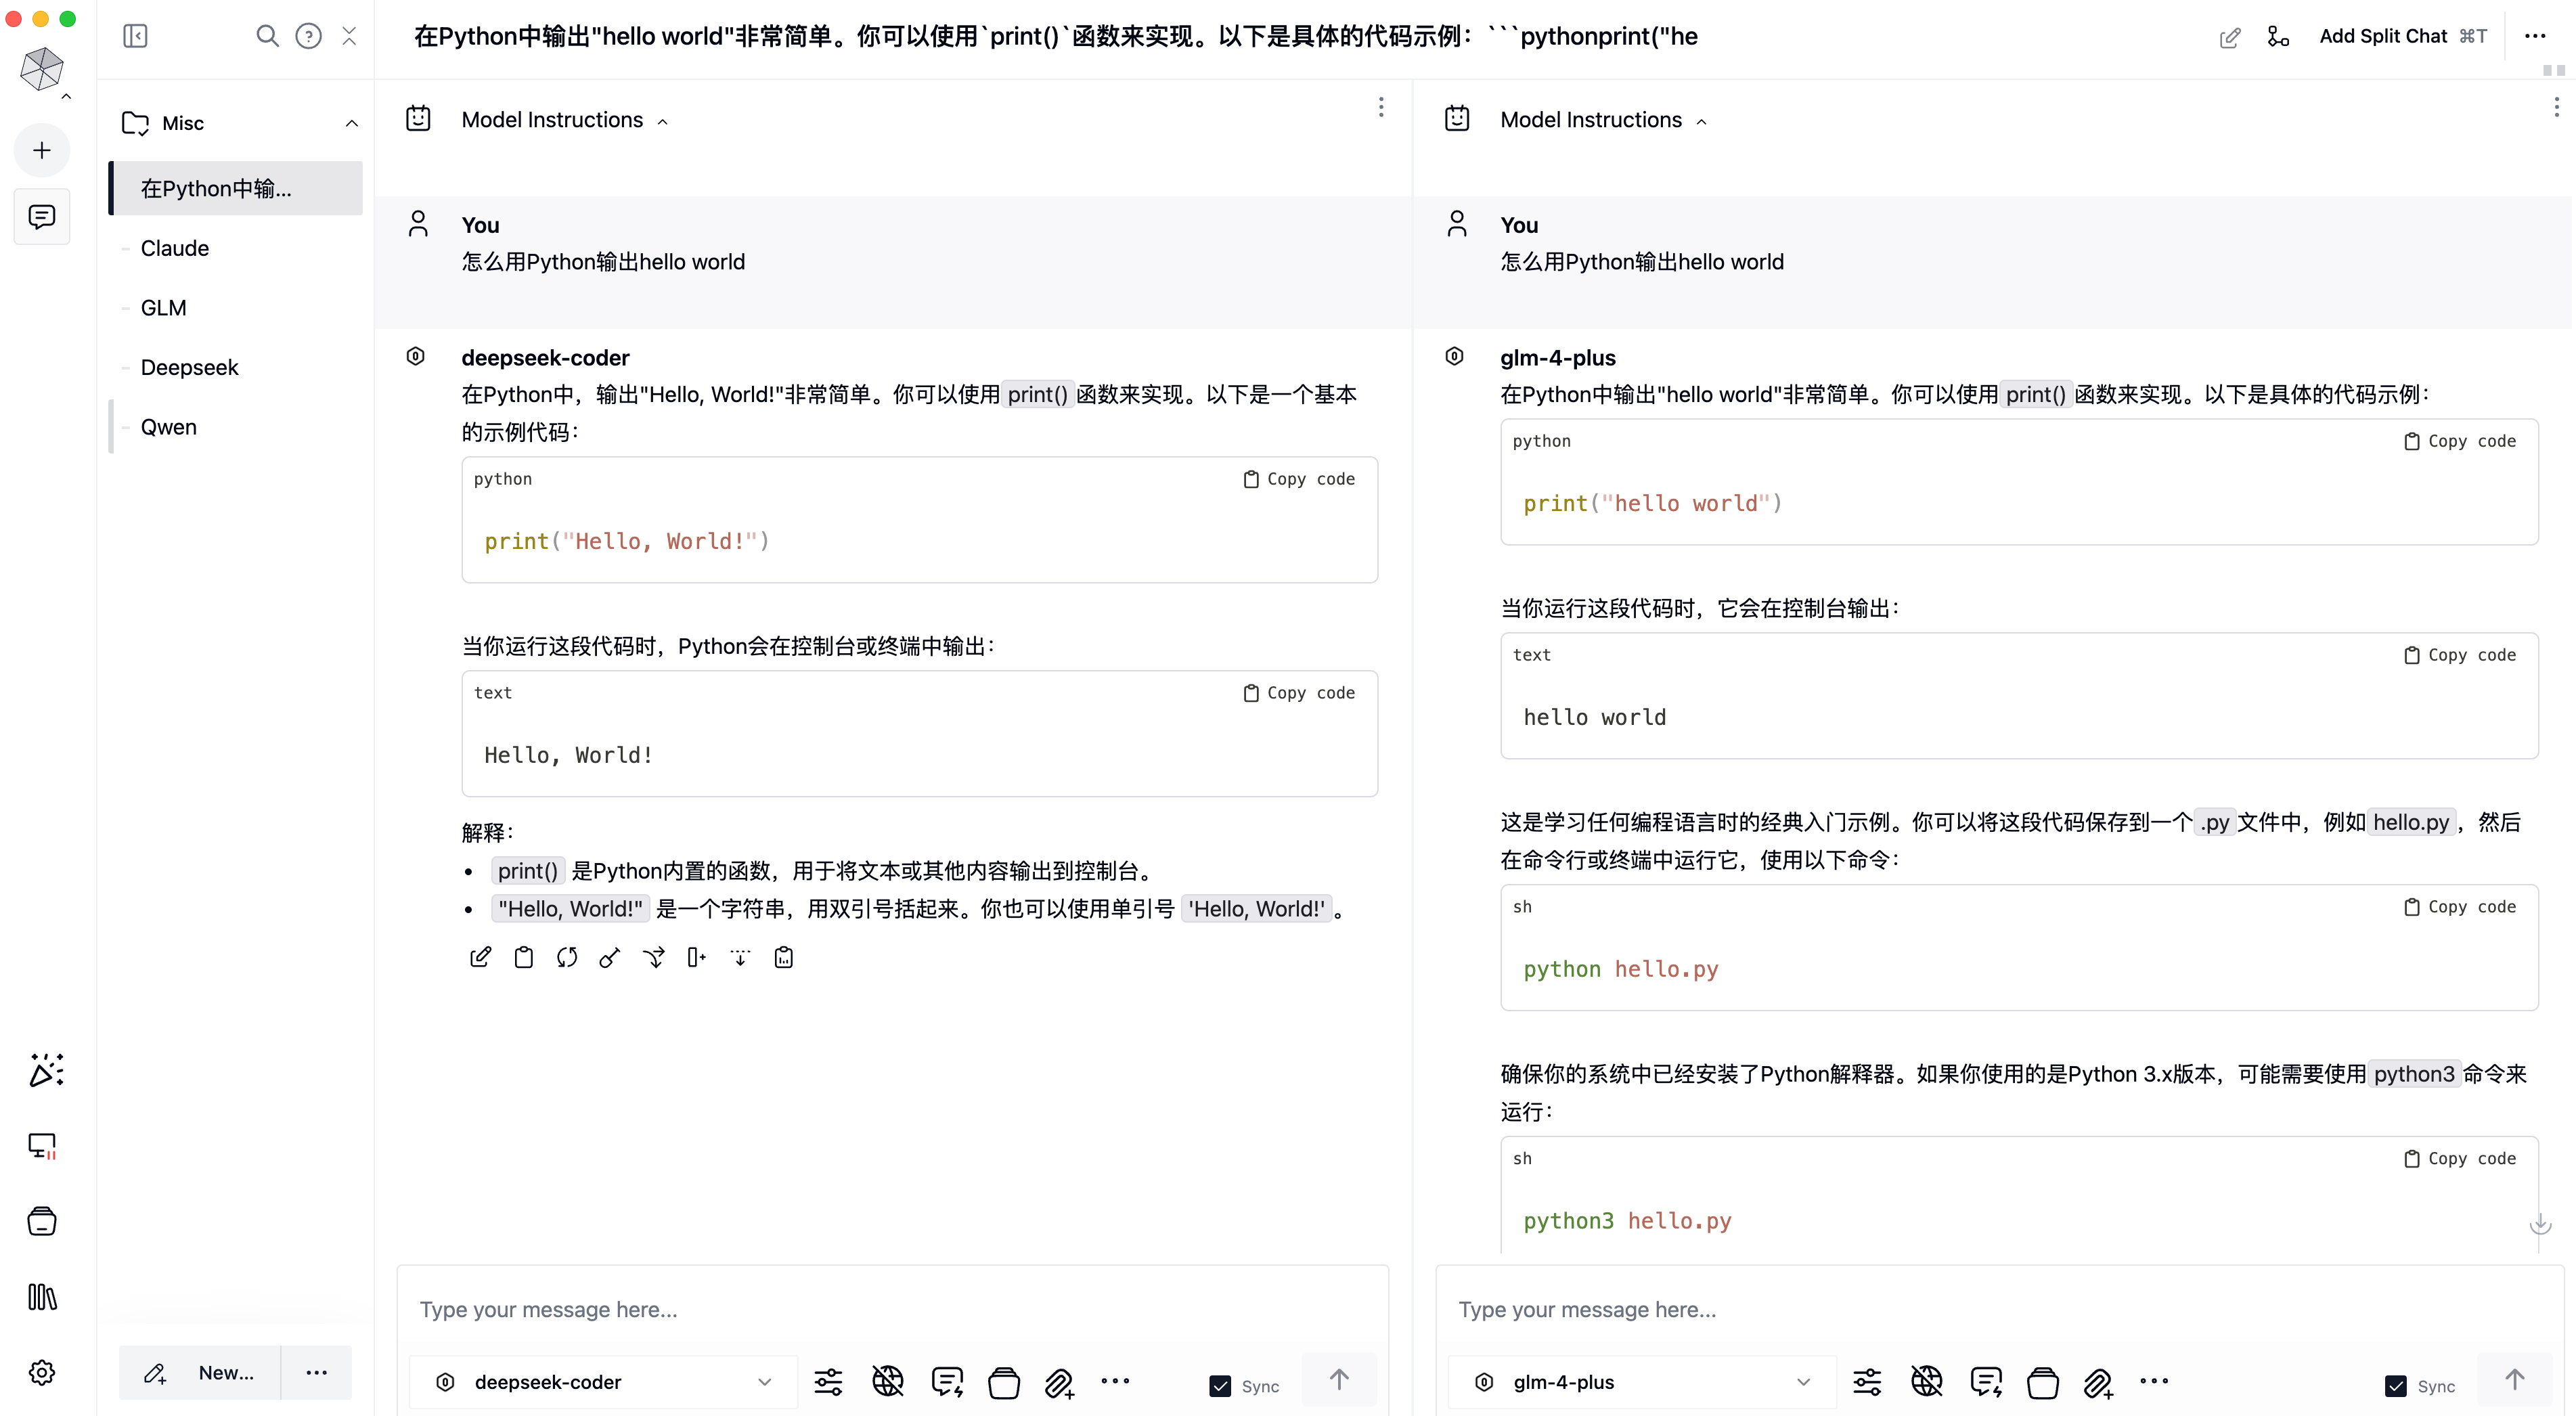Click the edit chat title pencil icon

[x=2229, y=38]
